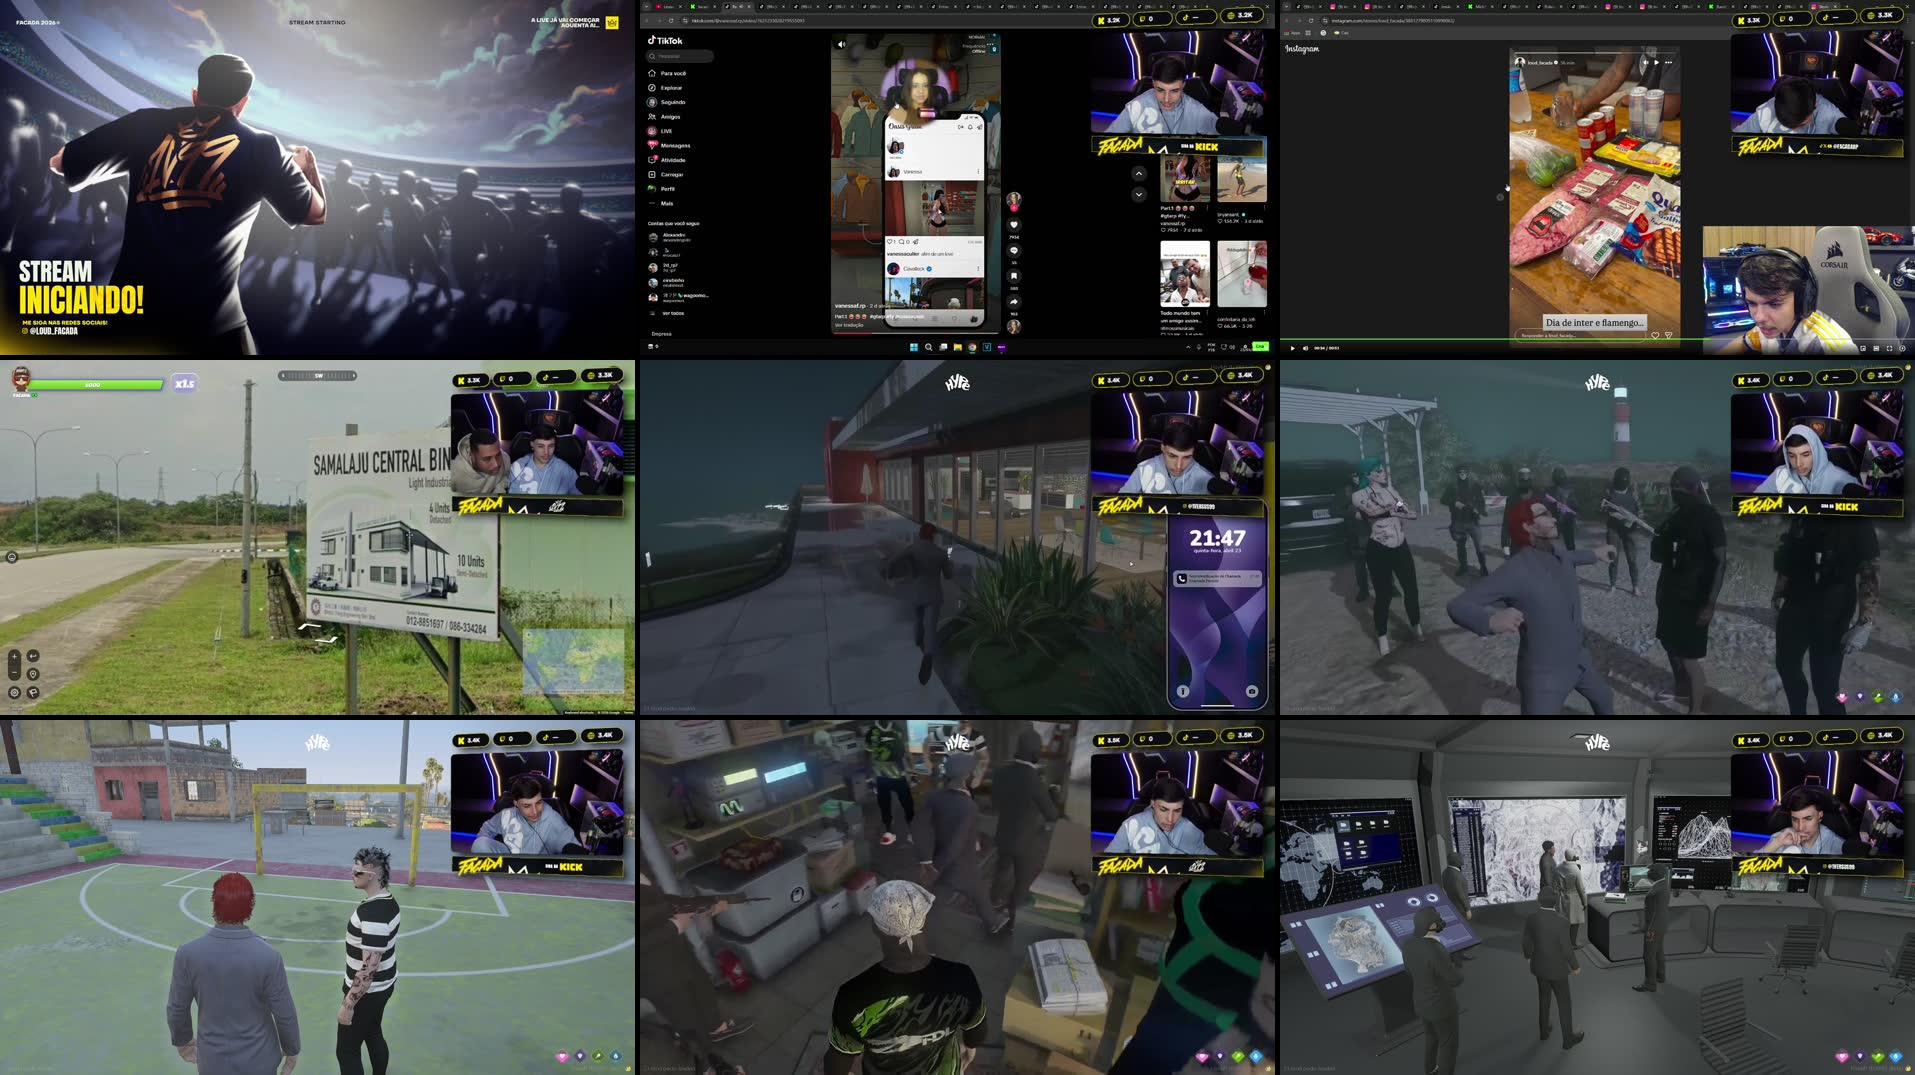Seek on the green video progress bar
The height and width of the screenshot is (1075, 1915).
click(x=1597, y=341)
